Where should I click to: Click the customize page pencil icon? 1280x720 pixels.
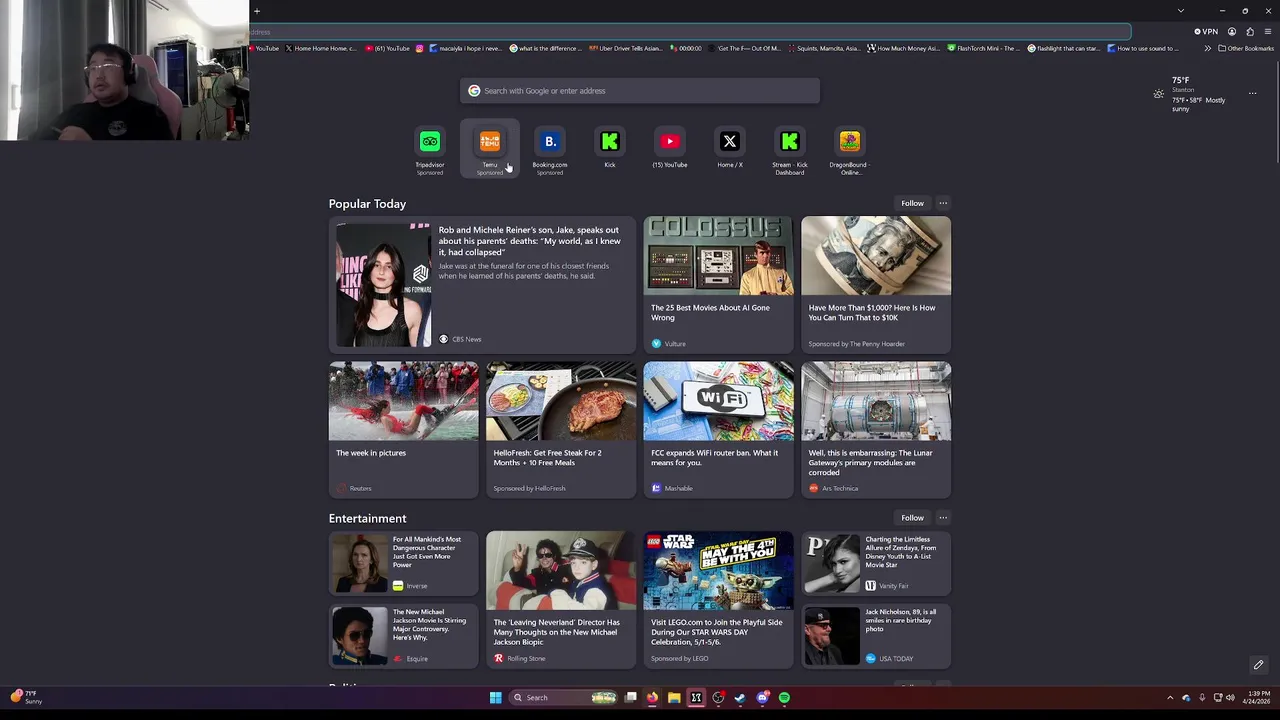(1259, 665)
